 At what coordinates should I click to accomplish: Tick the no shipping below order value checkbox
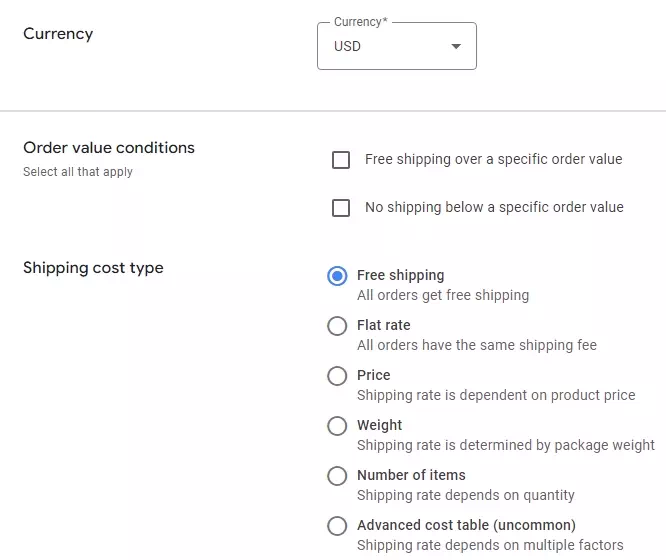point(341,208)
